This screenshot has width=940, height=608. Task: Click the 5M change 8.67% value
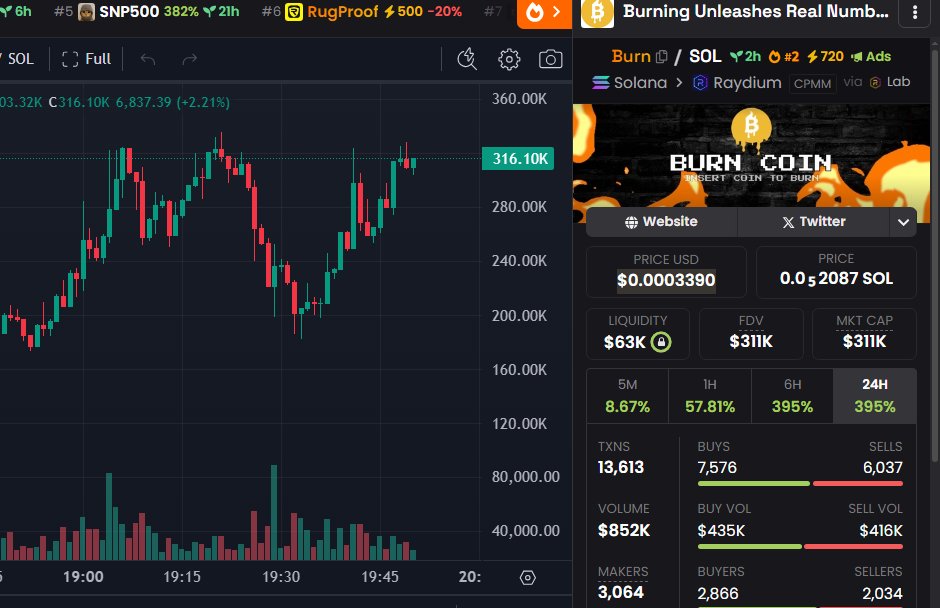tap(628, 407)
